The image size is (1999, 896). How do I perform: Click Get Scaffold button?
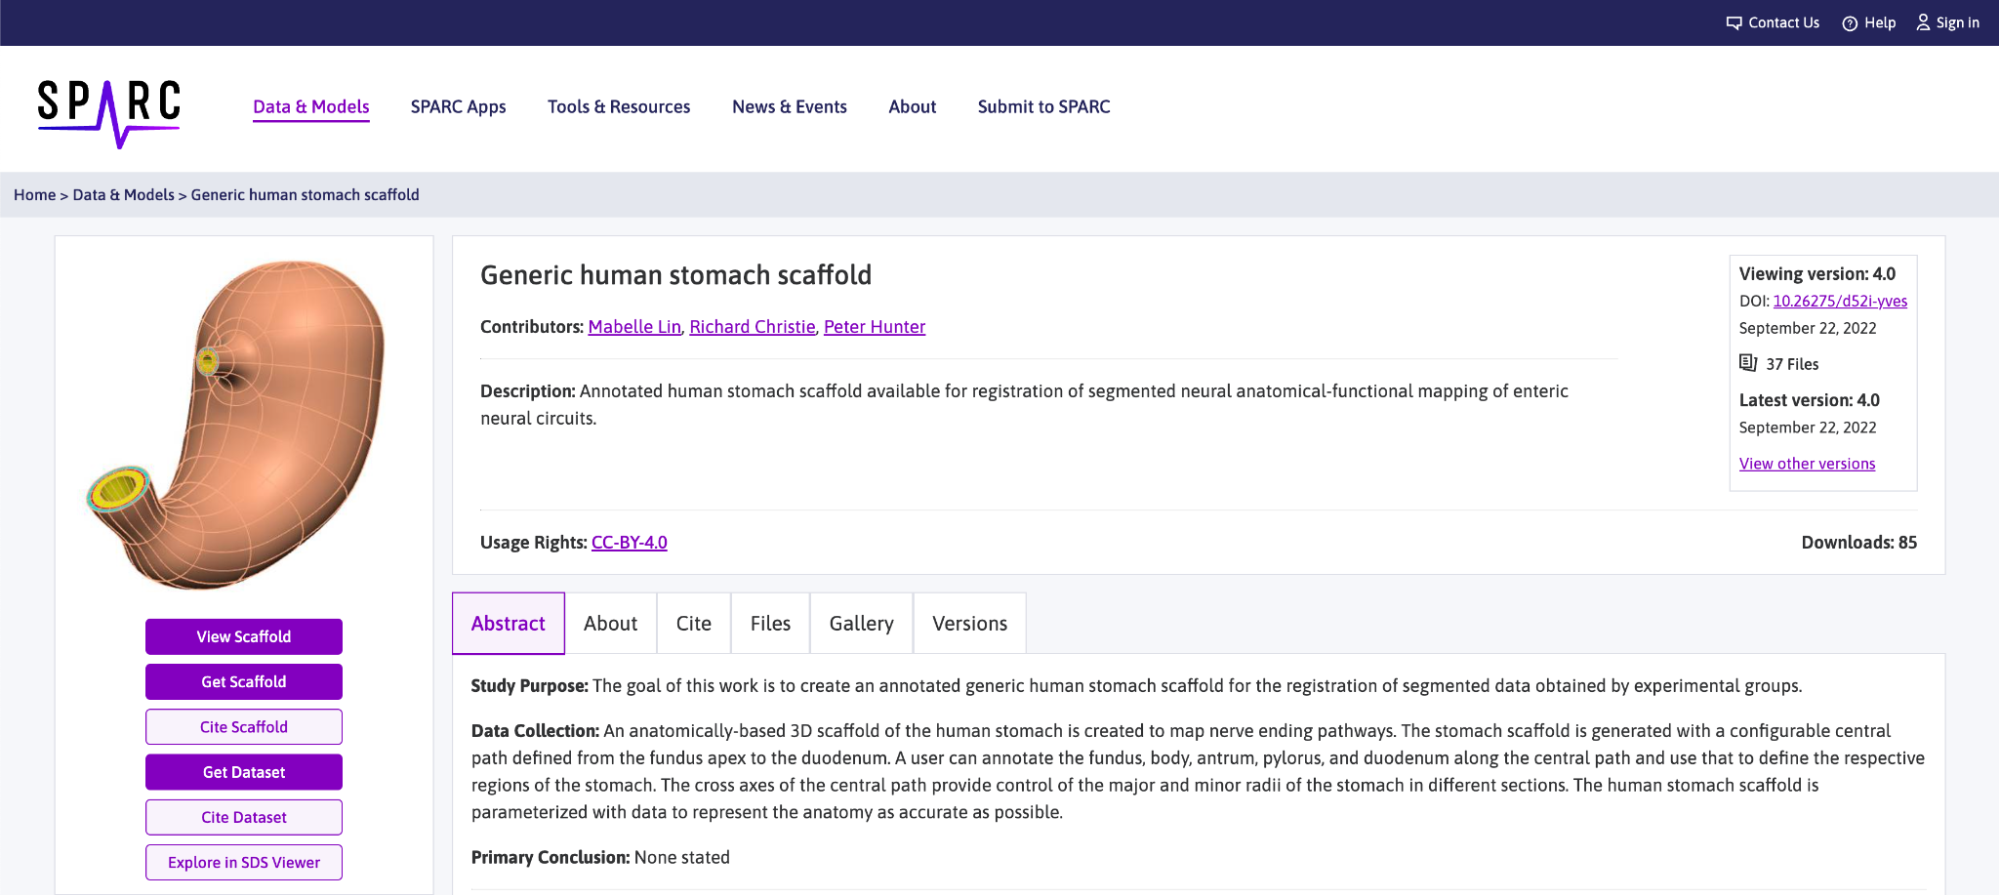point(244,682)
